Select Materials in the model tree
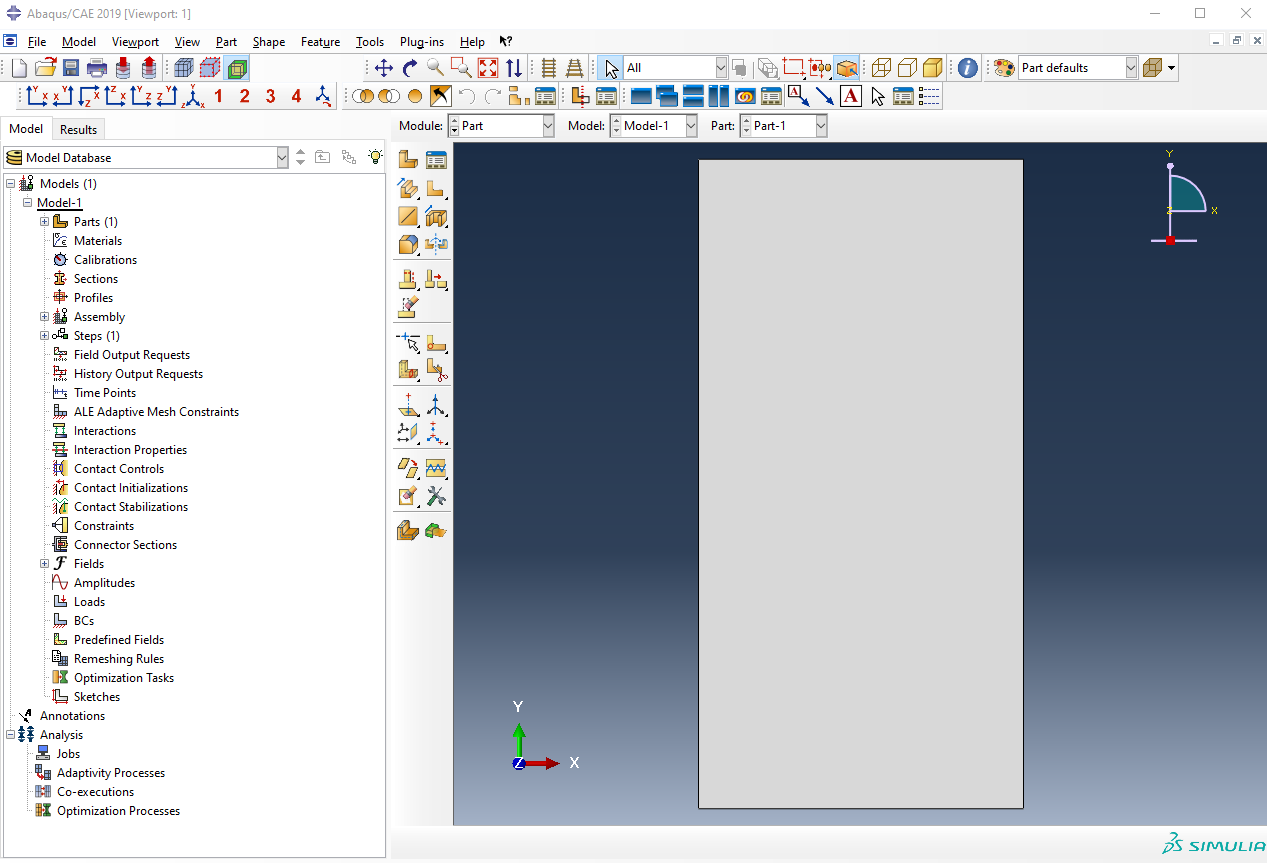The image size is (1267, 863). 98,241
